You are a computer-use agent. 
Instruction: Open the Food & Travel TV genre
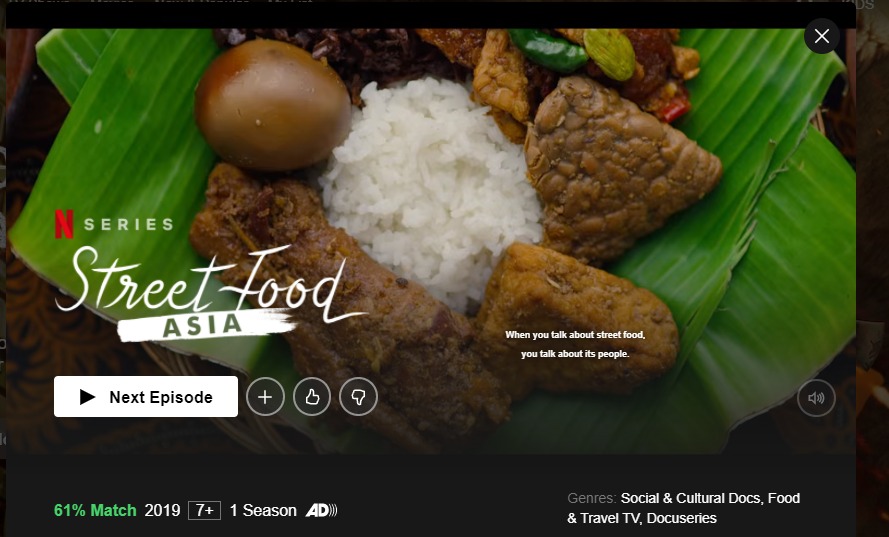(x=683, y=508)
